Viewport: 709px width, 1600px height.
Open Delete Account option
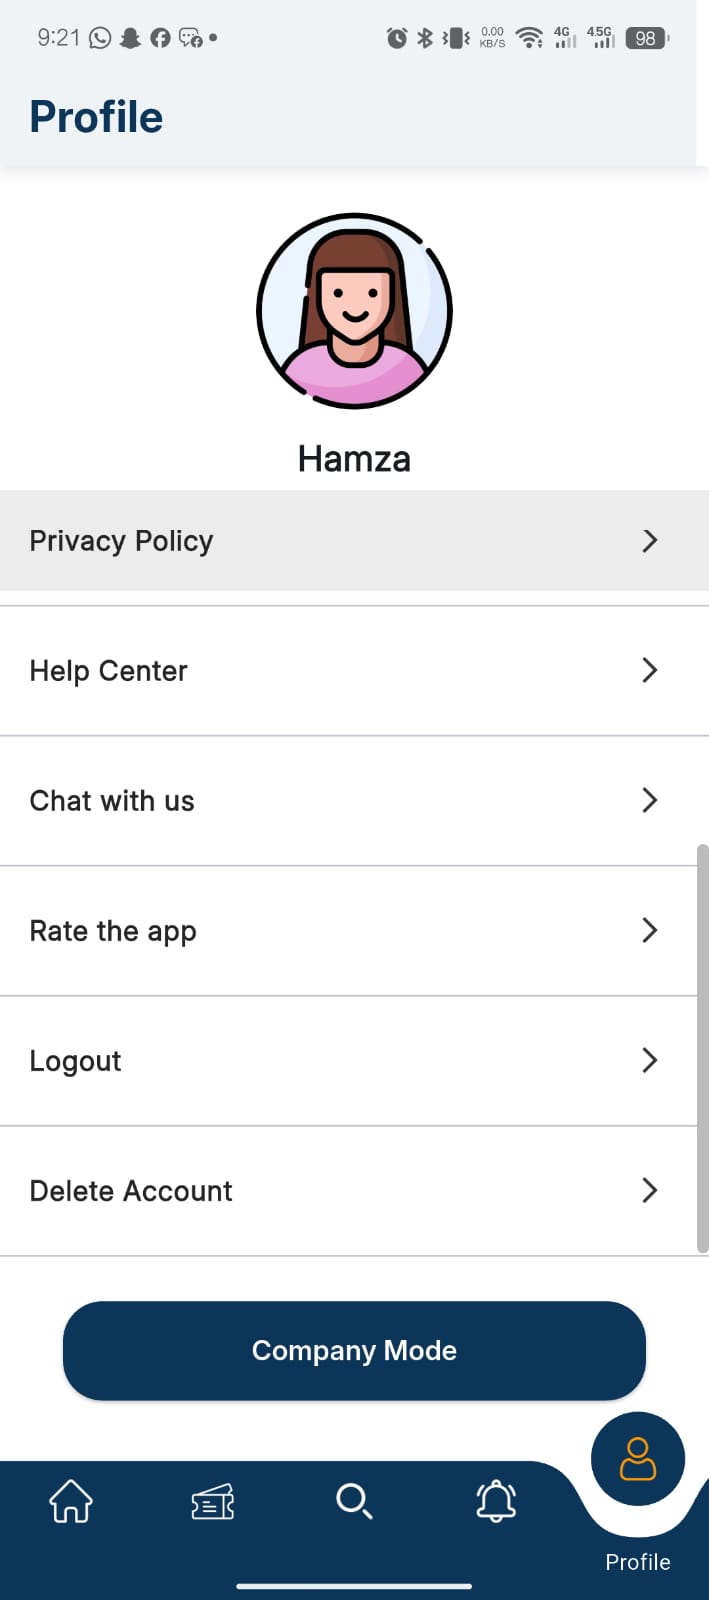[x=130, y=1190]
